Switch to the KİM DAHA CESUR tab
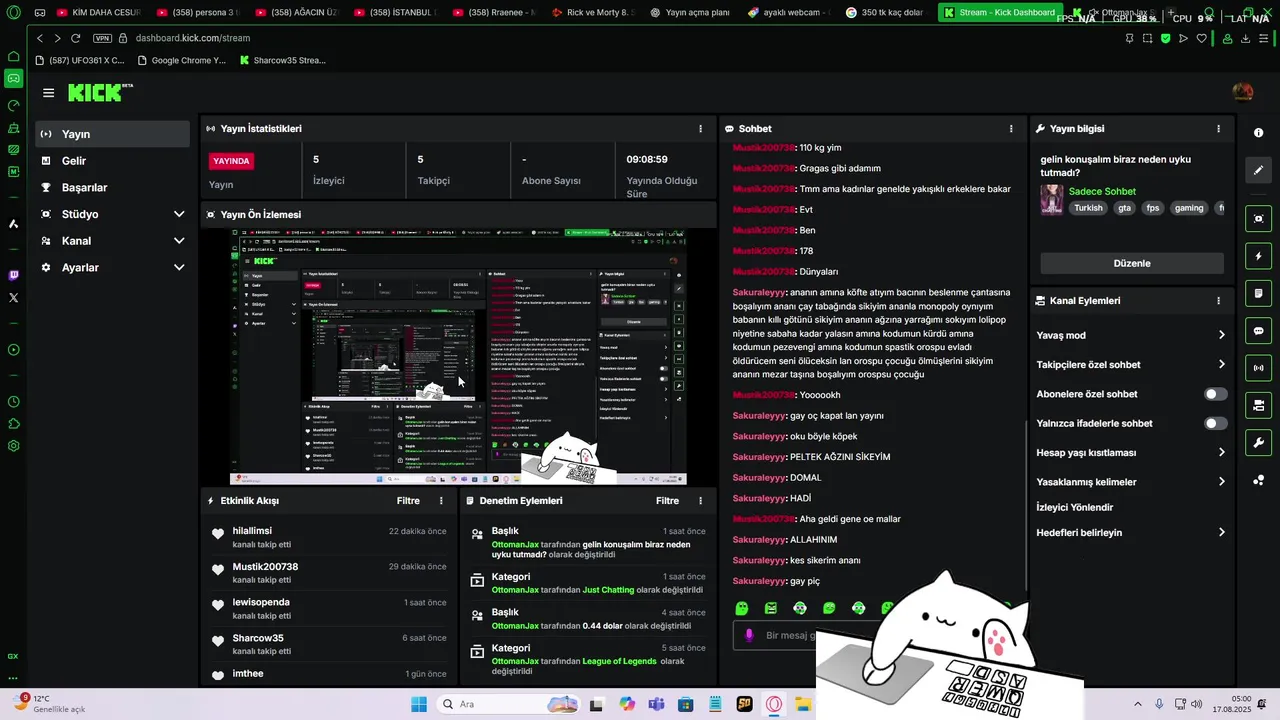1280x720 pixels. (97, 13)
